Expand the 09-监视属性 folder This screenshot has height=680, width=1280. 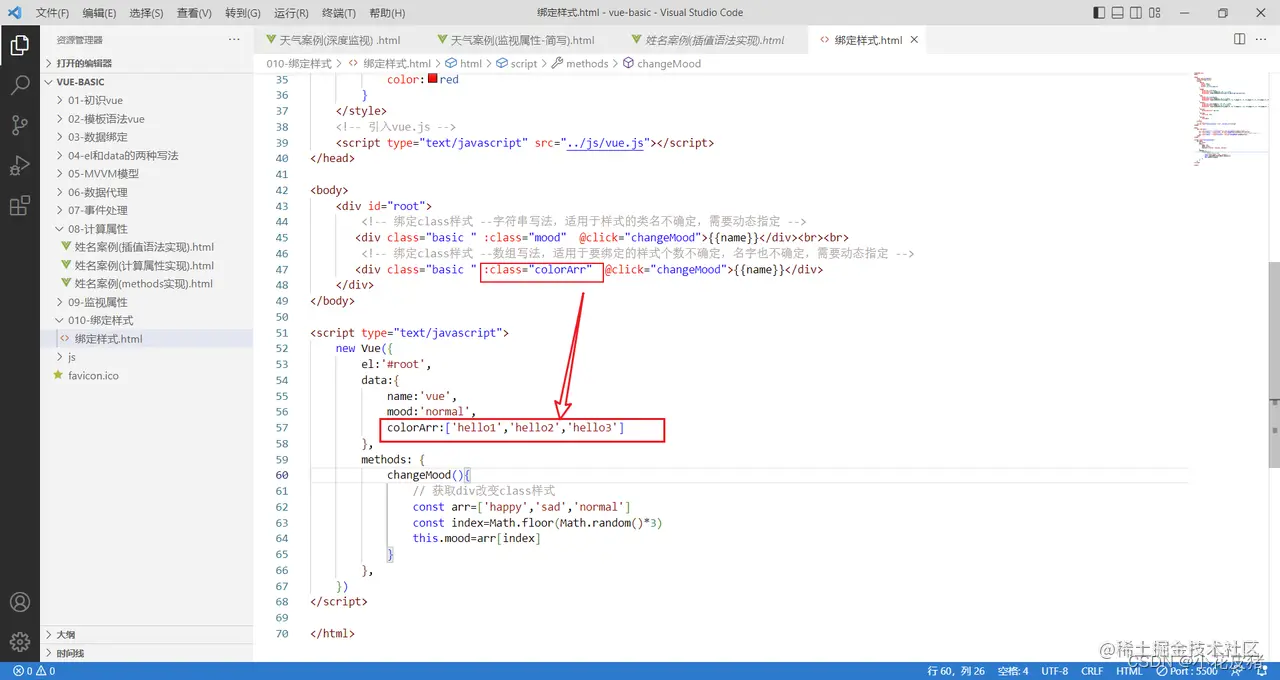[x=146, y=302]
